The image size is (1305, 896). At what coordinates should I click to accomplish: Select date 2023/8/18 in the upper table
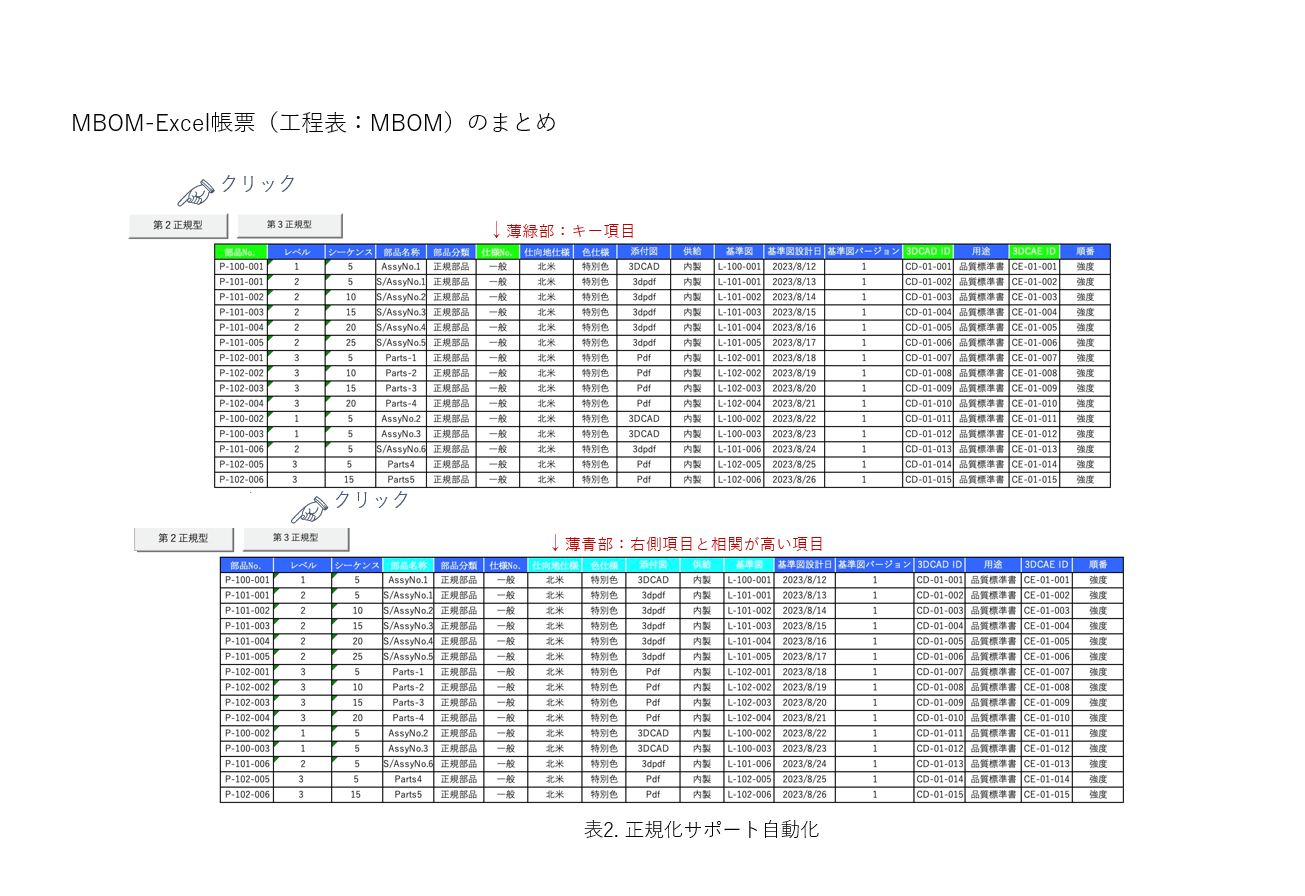tap(794, 358)
